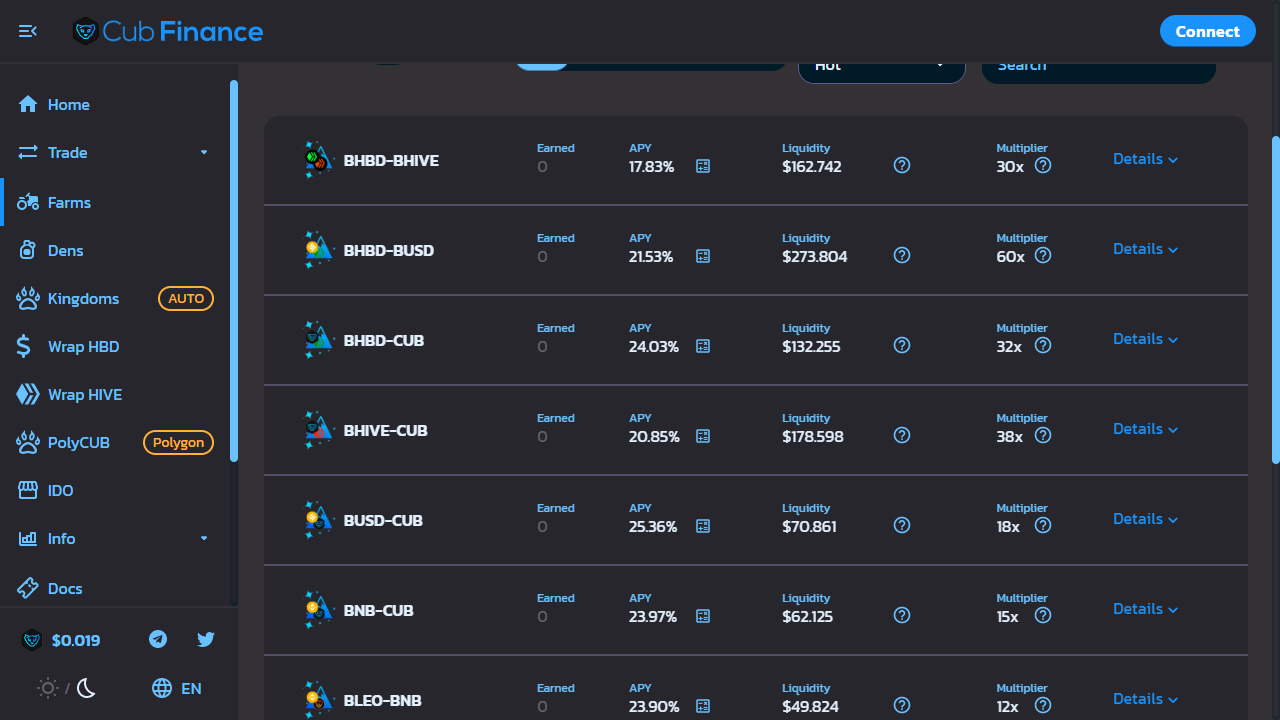The width and height of the screenshot is (1280, 720).
Task: Open Wrap HBD page
Action: pyautogui.click(x=115, y=347)
